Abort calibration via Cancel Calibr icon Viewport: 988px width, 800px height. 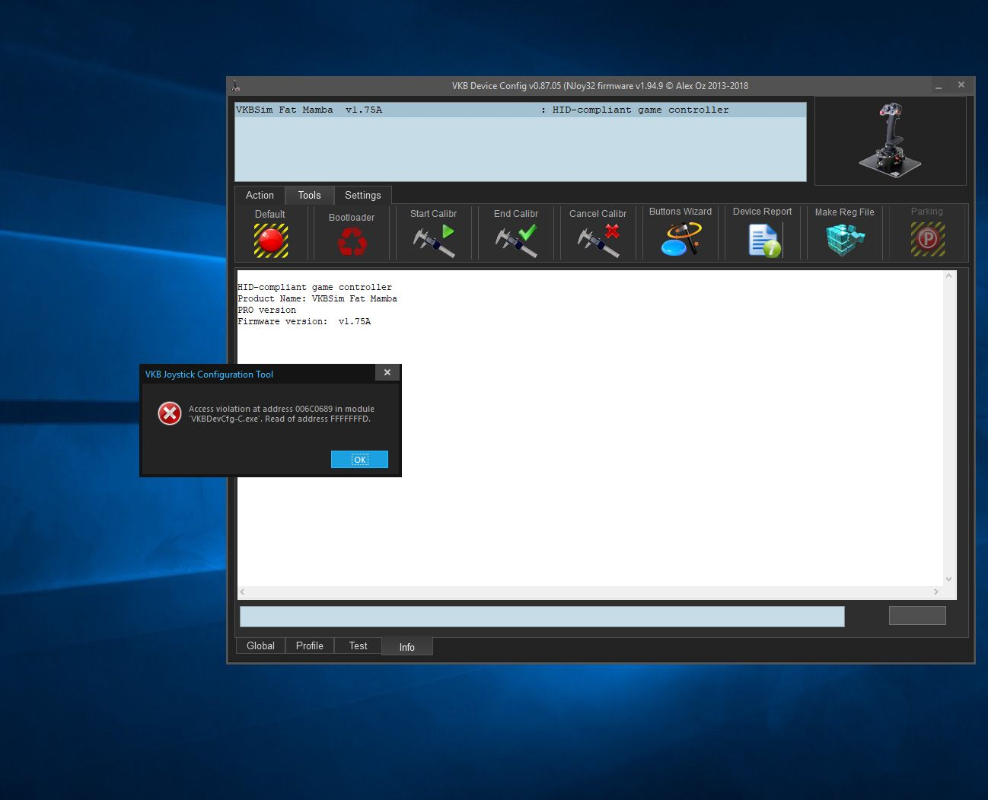(x=598, y=241)
